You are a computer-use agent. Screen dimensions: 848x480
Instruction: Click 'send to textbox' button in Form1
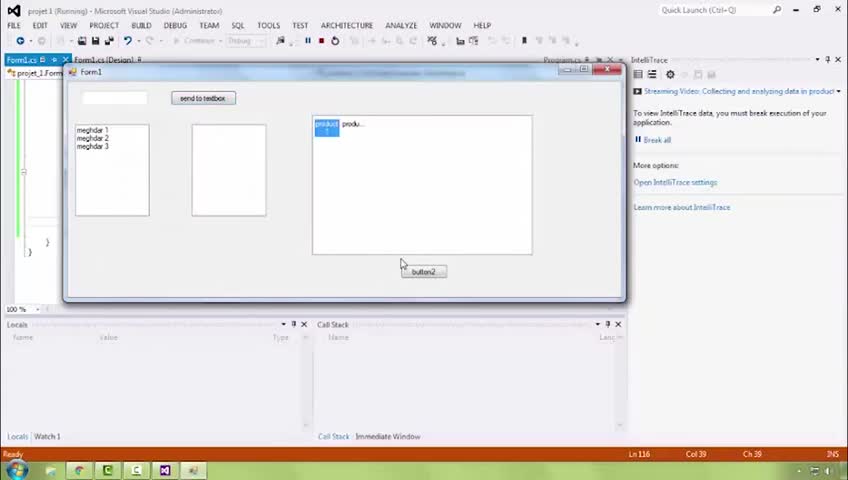click(203, 98)
